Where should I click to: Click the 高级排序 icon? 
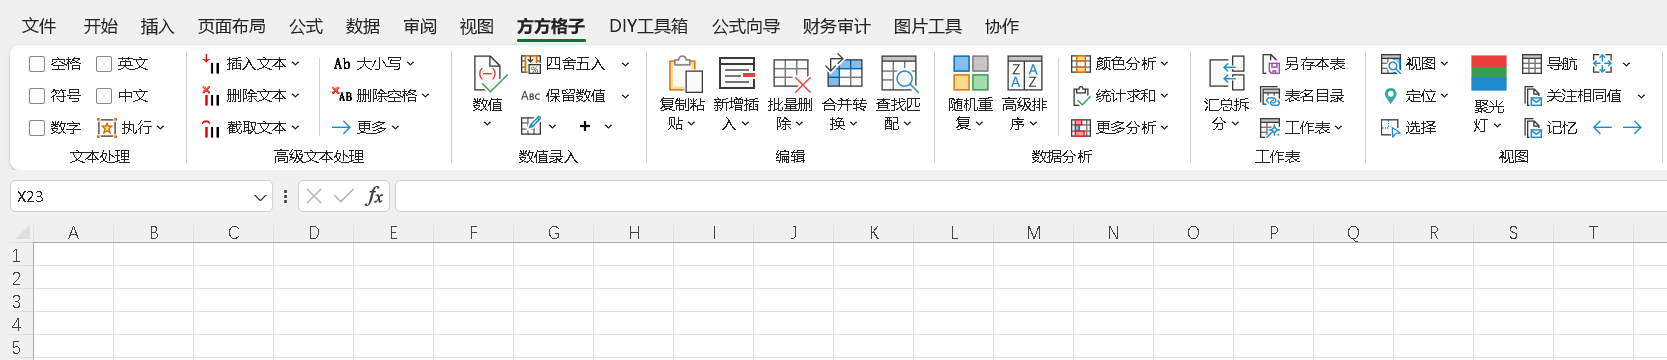(x=1025, y=74)
